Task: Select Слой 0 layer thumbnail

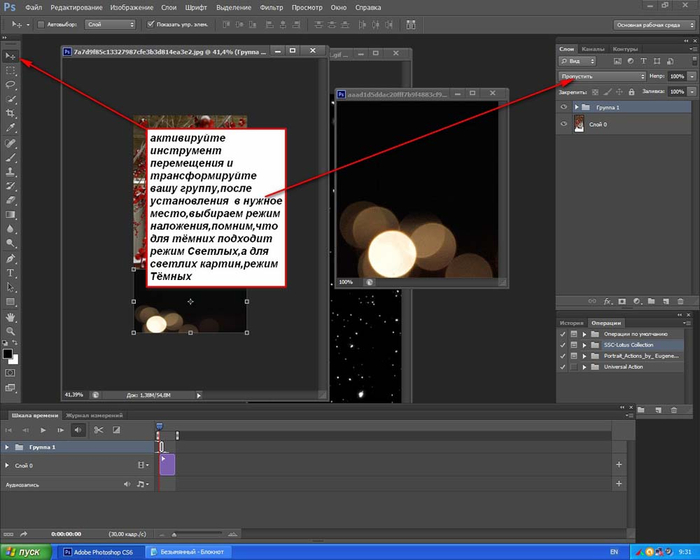Action: point(579,124)
